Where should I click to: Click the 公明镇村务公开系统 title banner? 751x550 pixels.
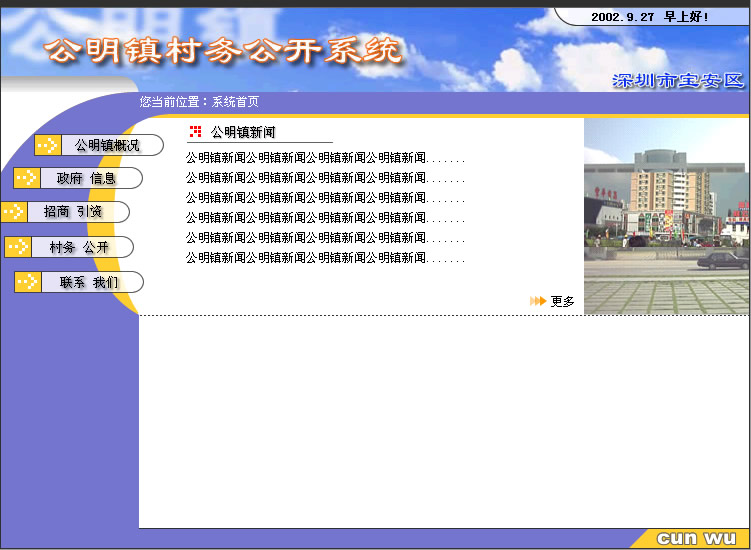pos(224,51)
